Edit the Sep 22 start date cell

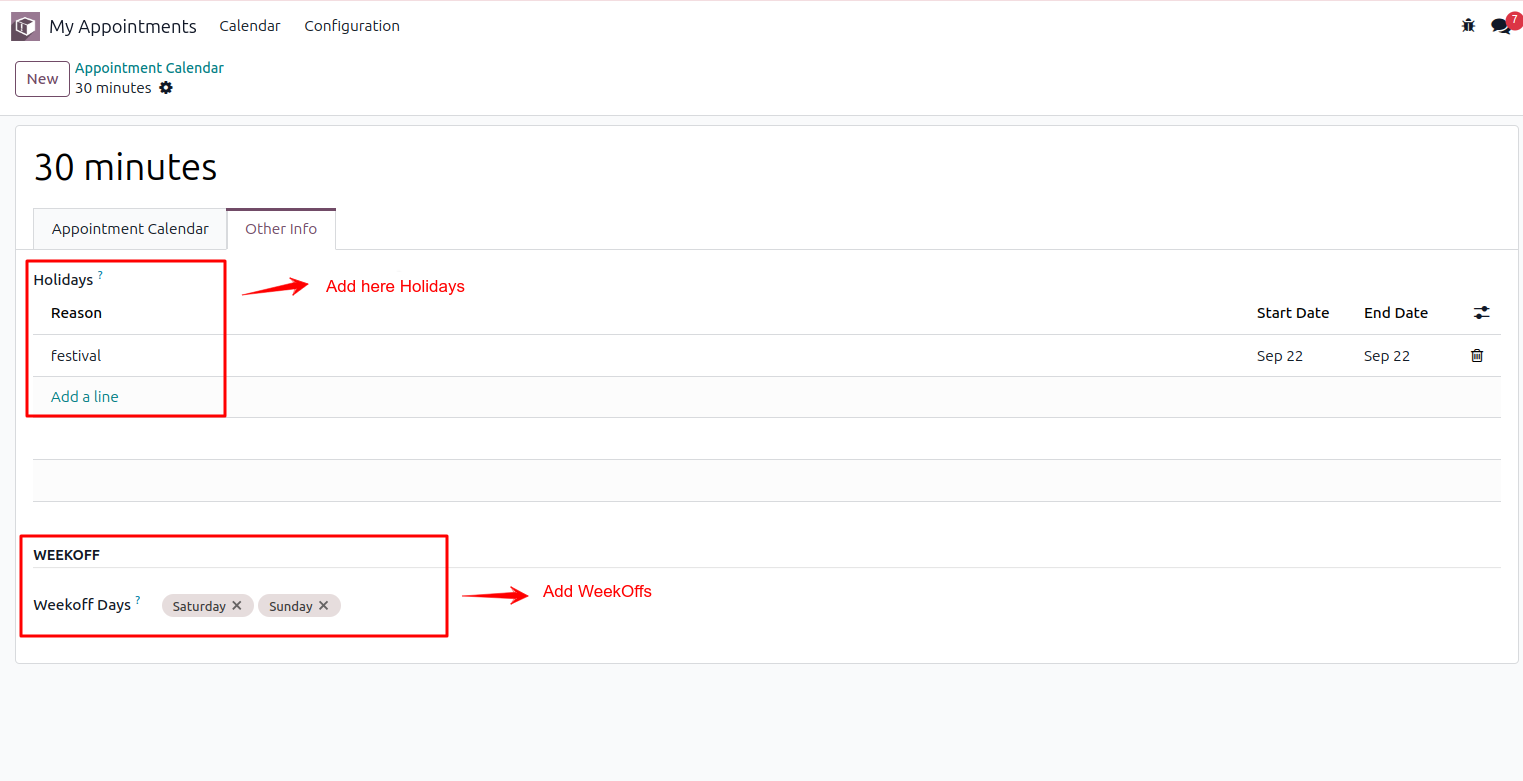pyautogui.click(x=1280, y=356)
